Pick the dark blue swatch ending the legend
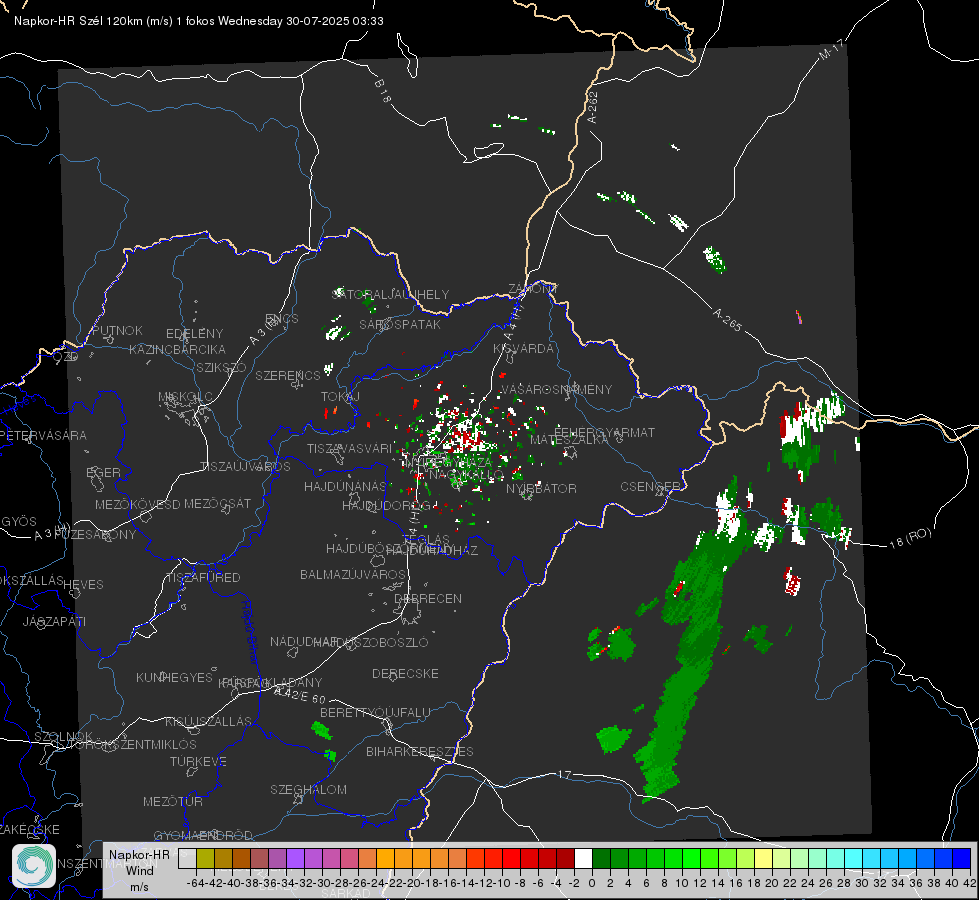The height and width of the screenshot is (900, 979). [x=962, y=858]
